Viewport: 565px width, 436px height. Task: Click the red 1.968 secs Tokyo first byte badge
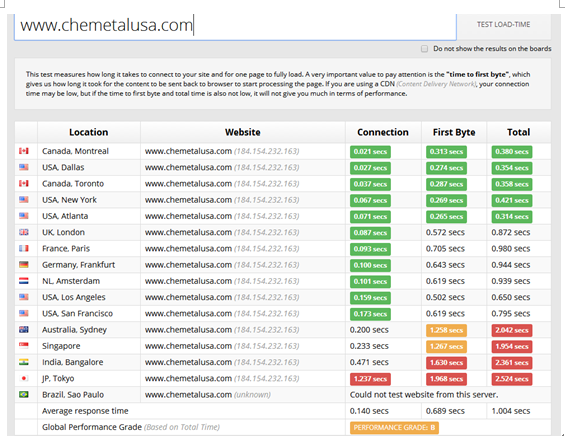[446, 379]
